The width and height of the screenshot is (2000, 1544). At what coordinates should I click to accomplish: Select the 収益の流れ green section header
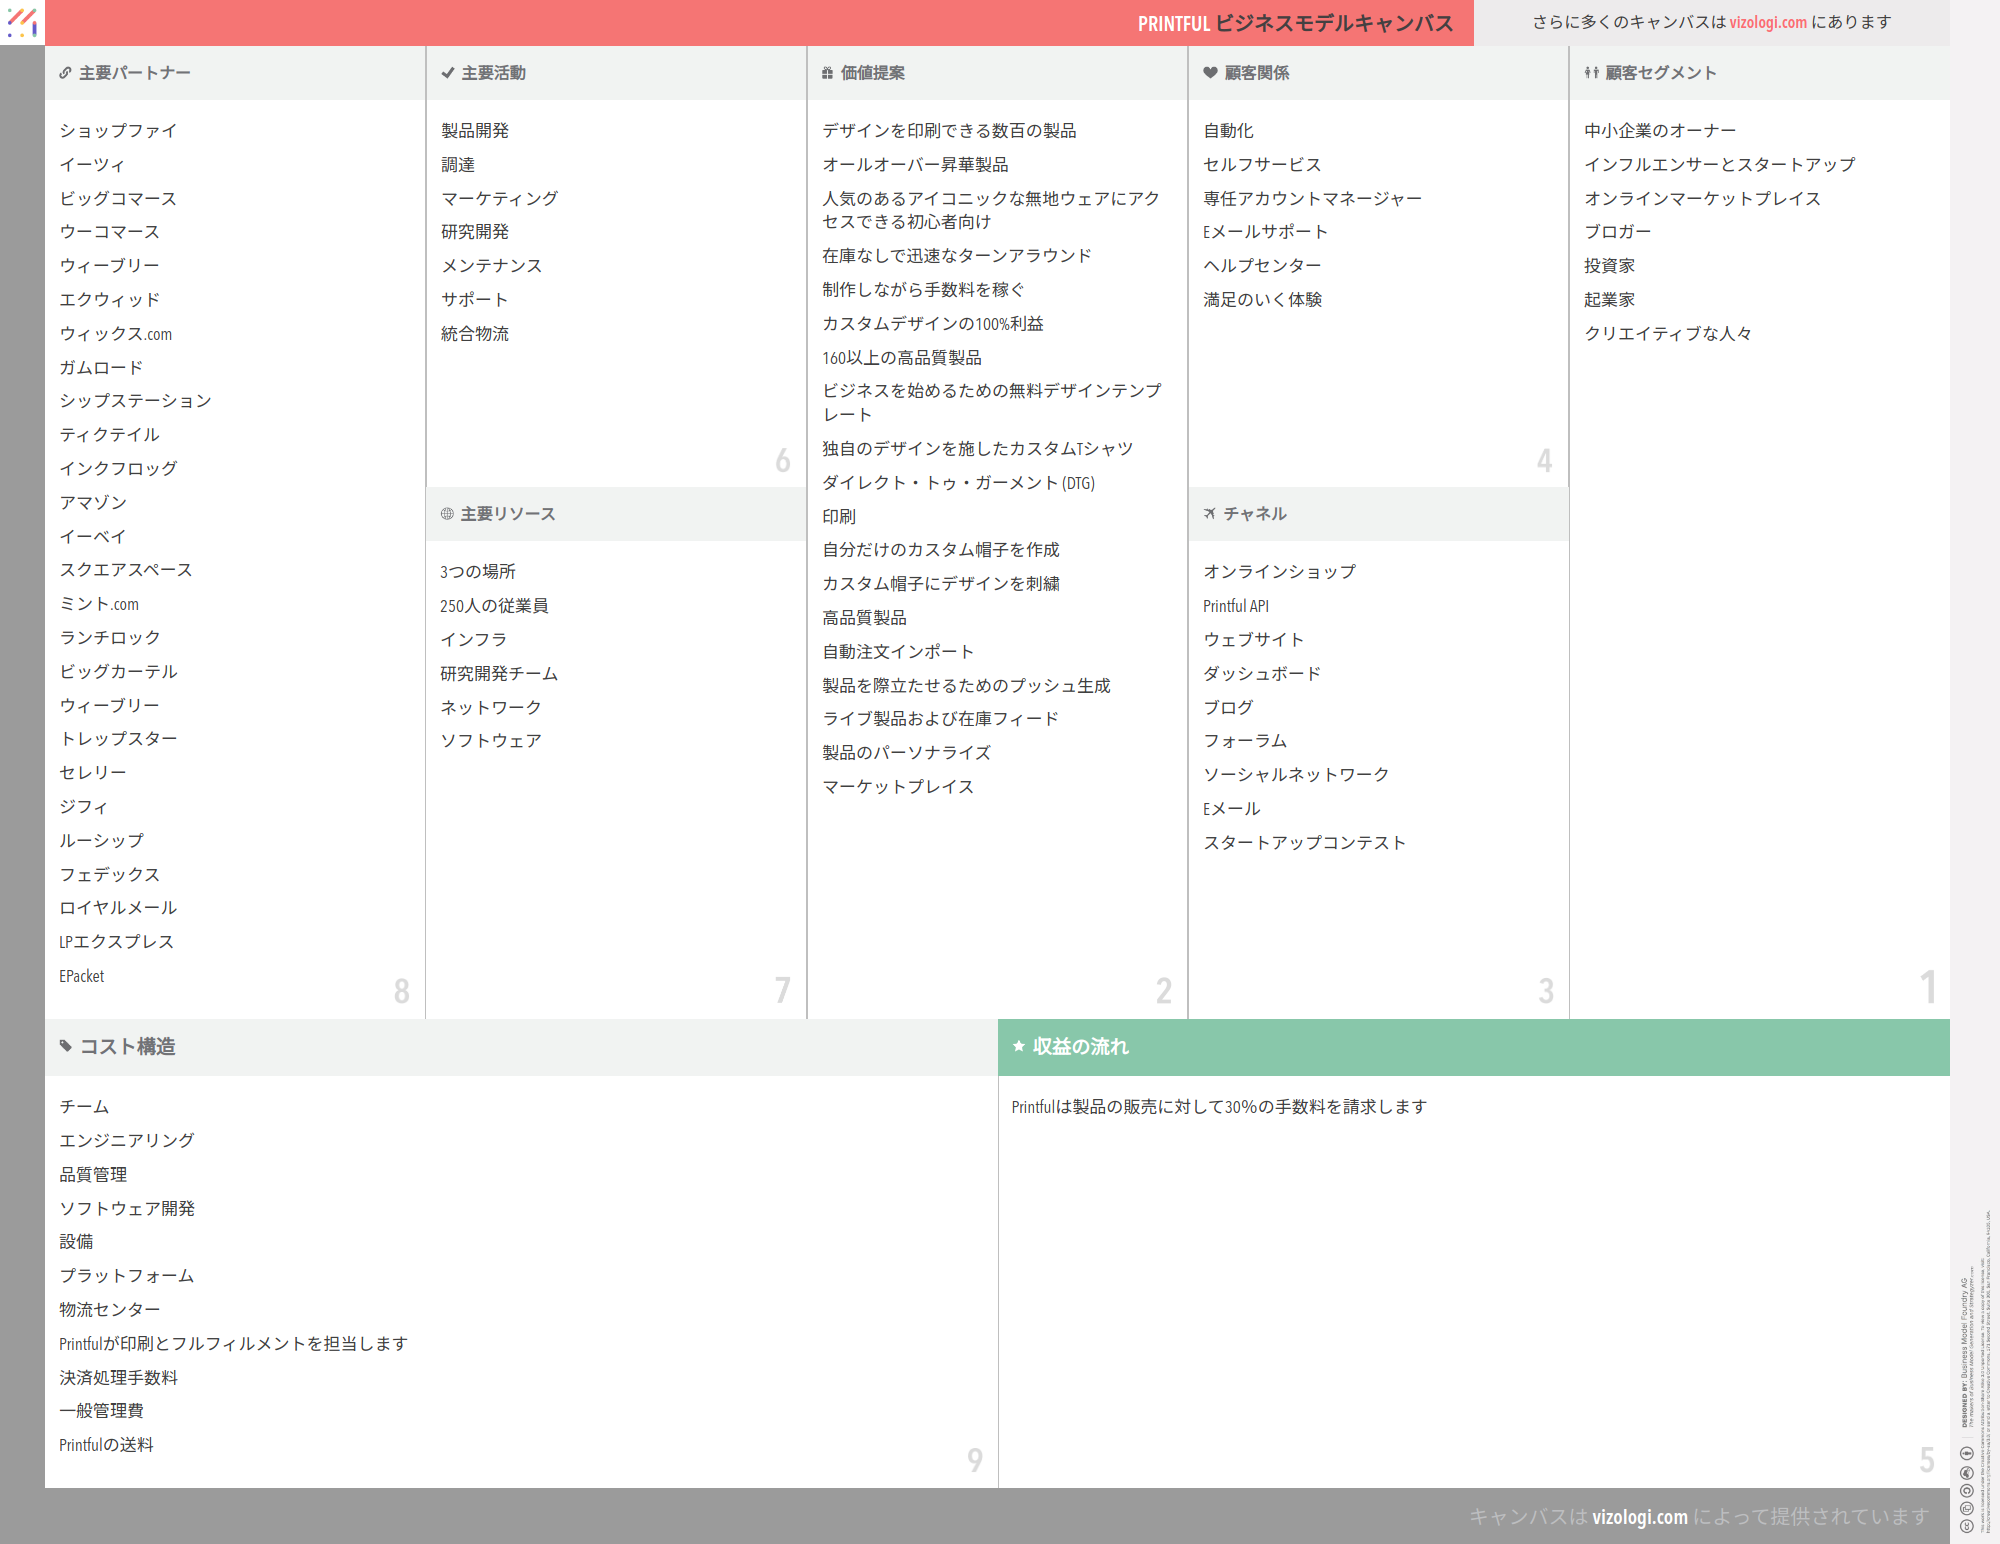(x=1473, y=1047)
